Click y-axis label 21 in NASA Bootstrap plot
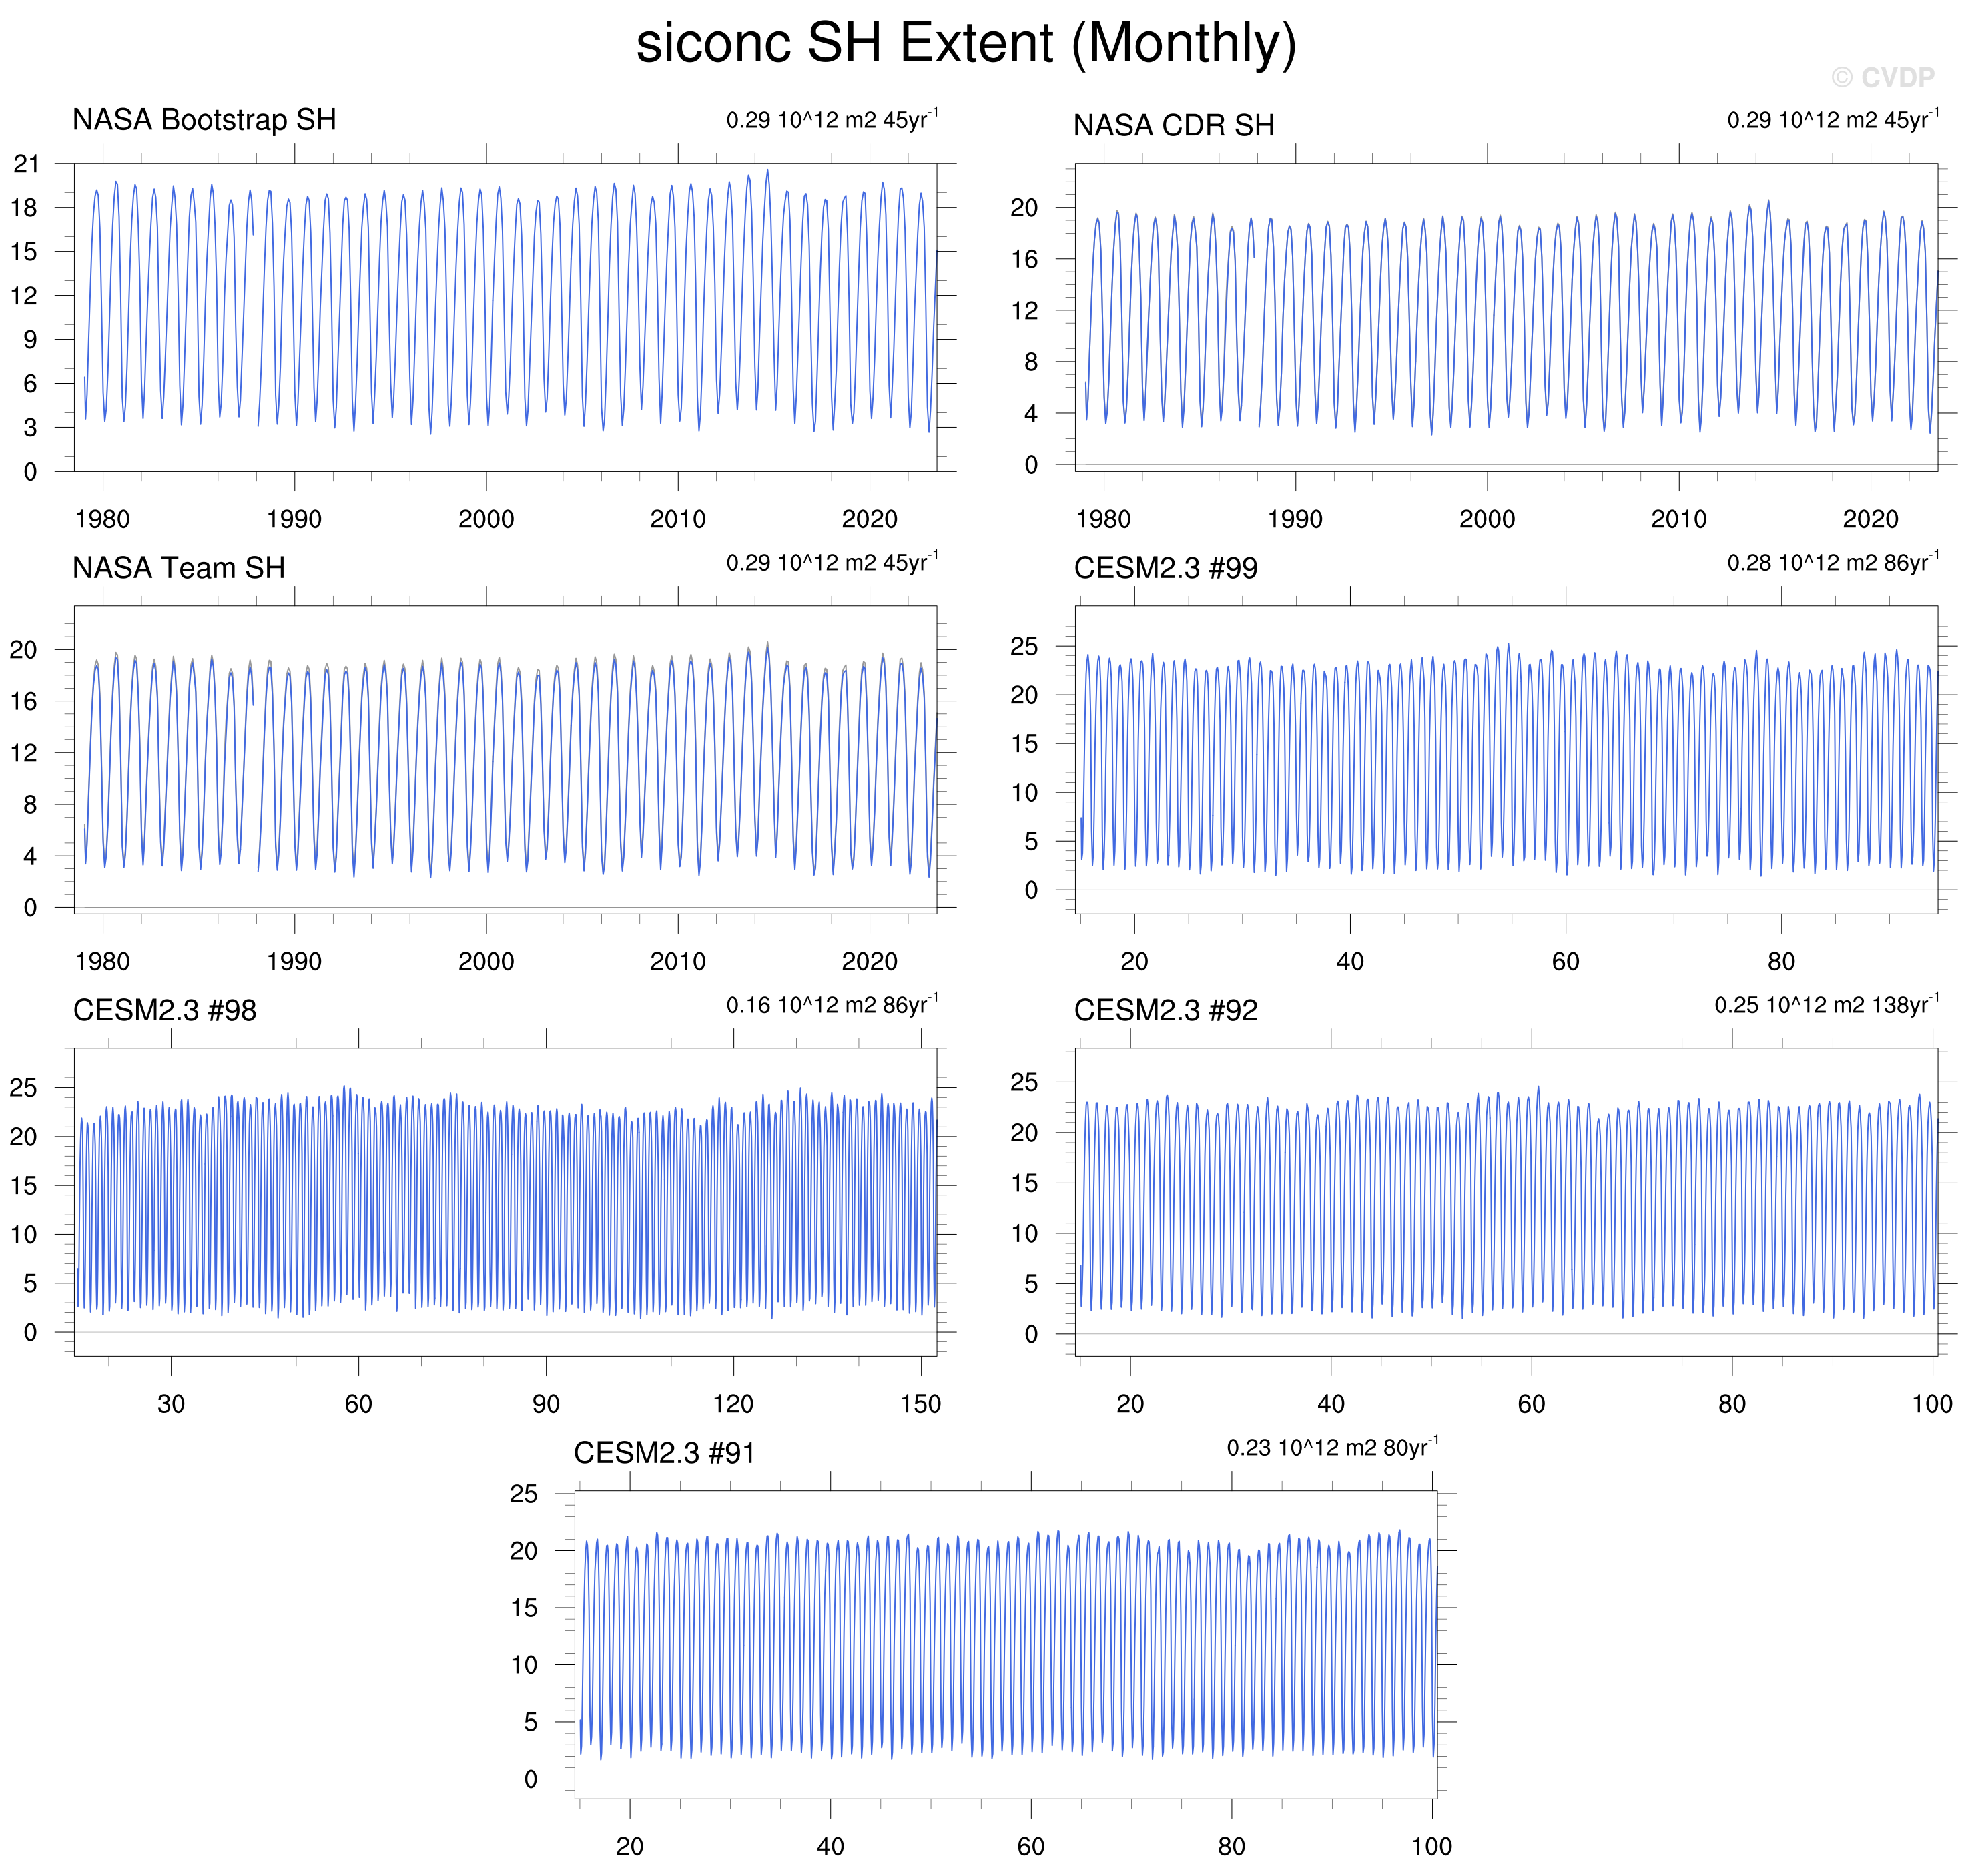This screenshot has height=1876, width=1968. click(25, 164)
